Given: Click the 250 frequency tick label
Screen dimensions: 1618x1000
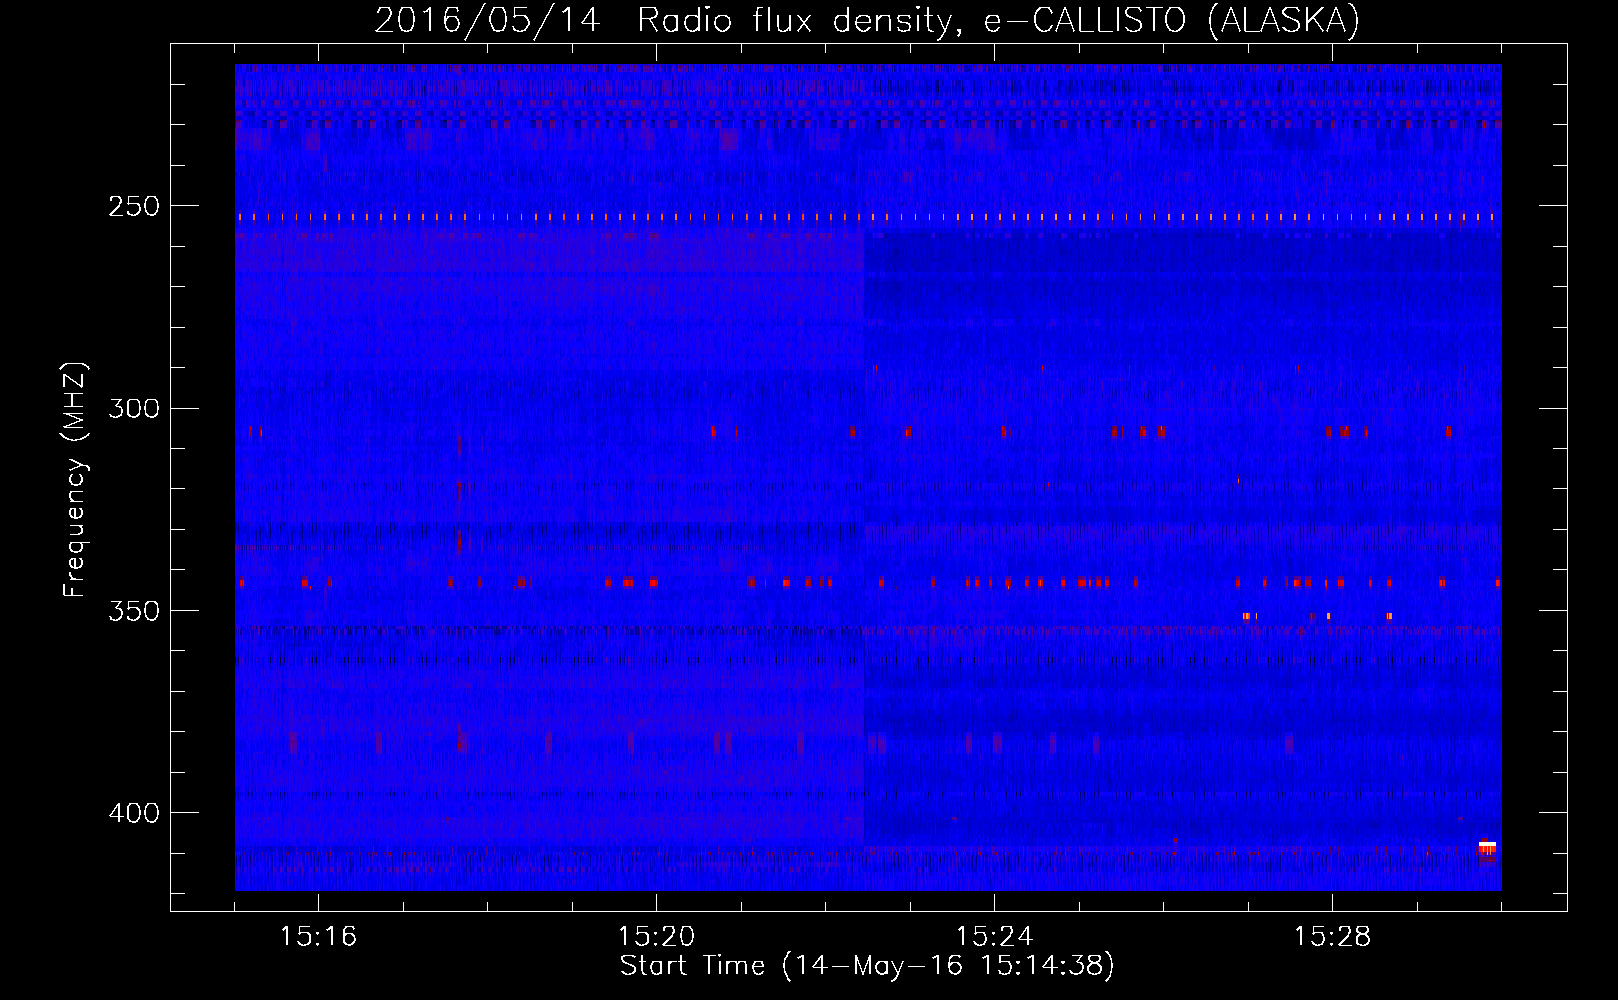Looking at the screenshot, I should (133, 206).
